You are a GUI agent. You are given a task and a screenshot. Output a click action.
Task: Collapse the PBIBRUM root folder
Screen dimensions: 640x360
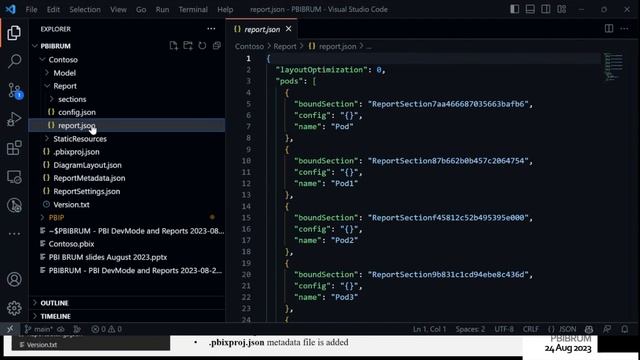[x=56, y=46]
